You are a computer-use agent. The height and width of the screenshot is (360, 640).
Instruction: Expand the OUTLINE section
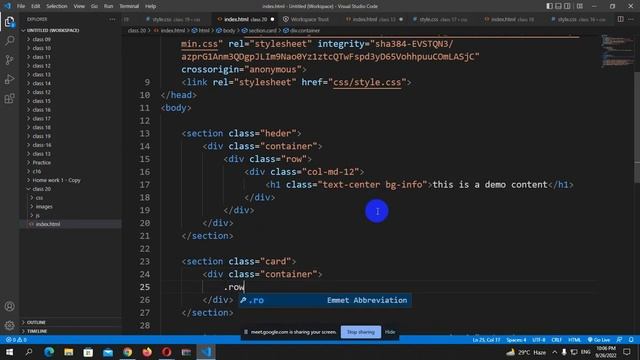coord(36,322)
